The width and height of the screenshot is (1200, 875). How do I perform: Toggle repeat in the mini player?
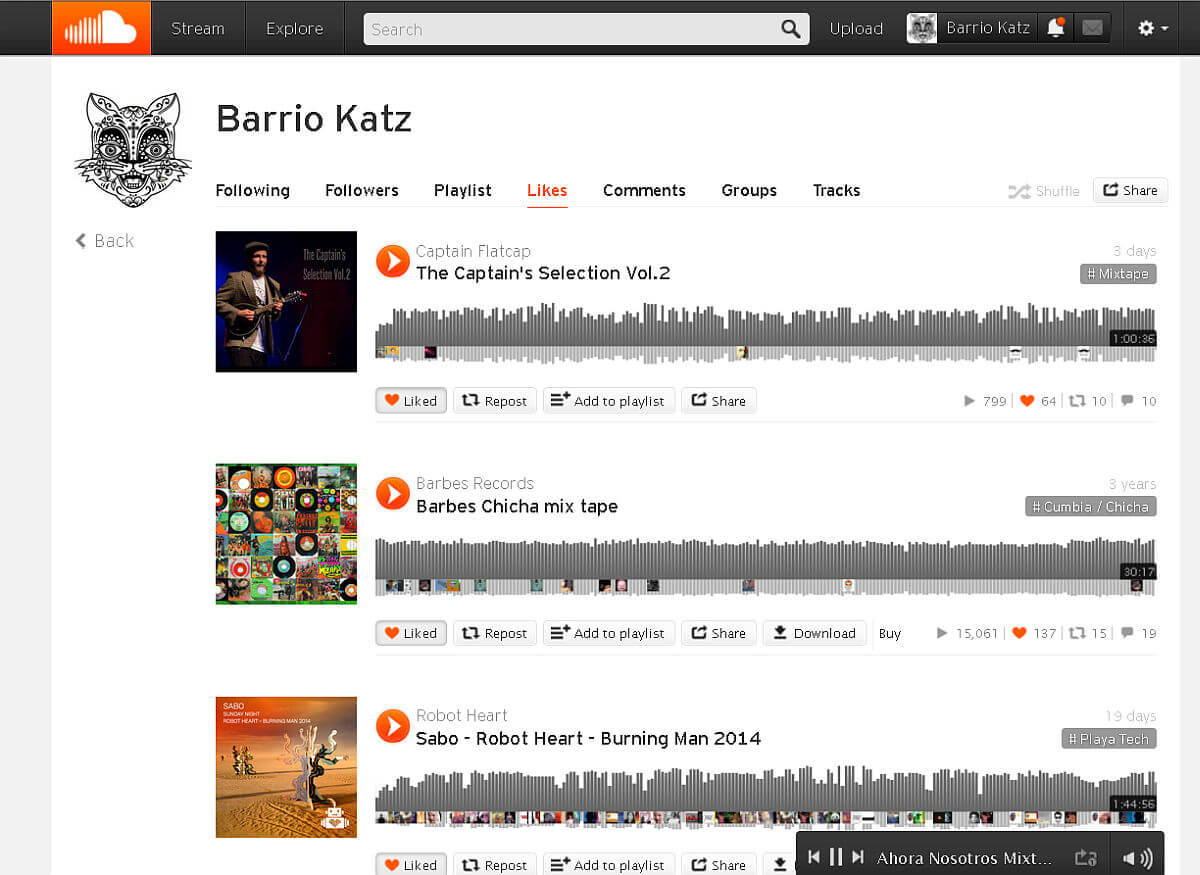[1086, 858]
